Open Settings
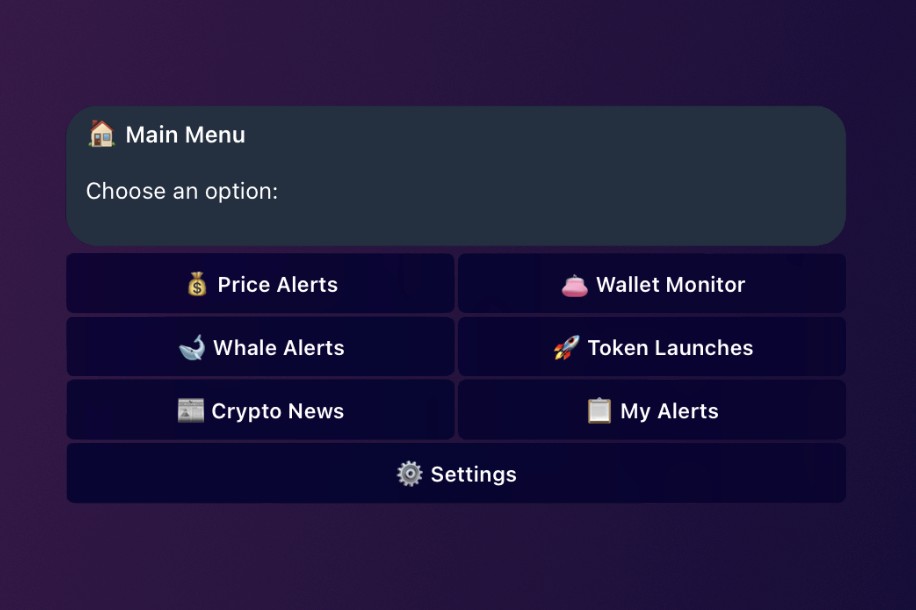The height and width of the screenshot is (610, 916). click(456, 474)
